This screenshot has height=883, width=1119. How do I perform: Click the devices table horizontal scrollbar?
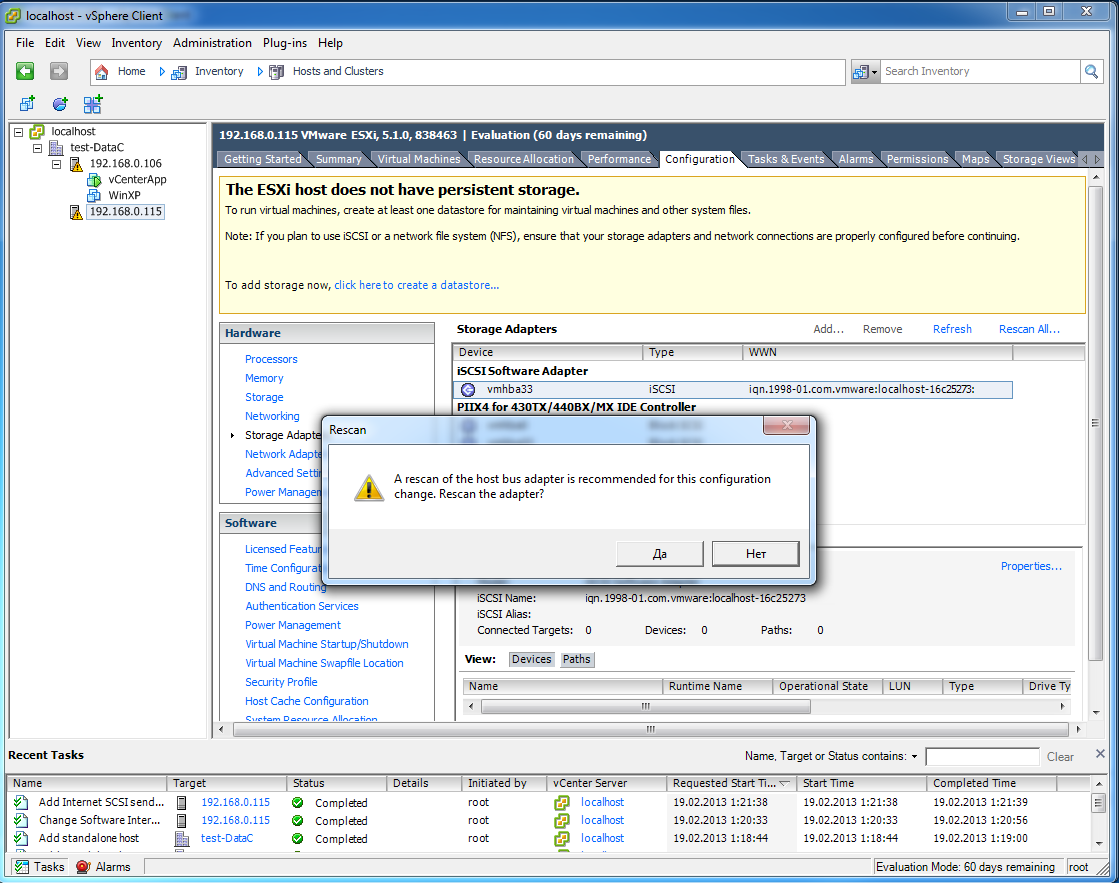click(x=646, y=707)
